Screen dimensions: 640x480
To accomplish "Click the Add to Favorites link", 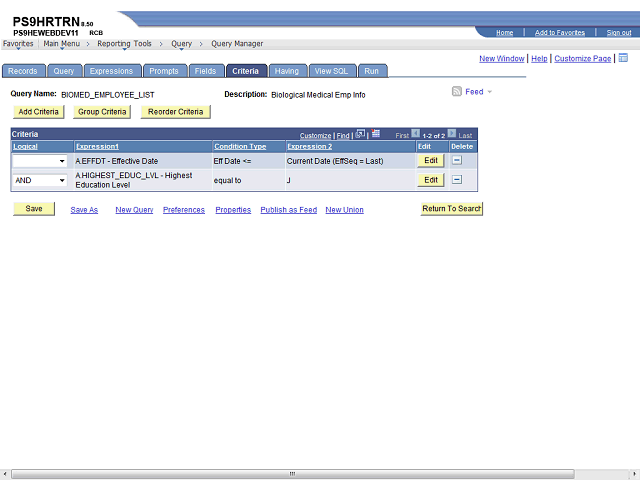I will [x=560, y=33].
